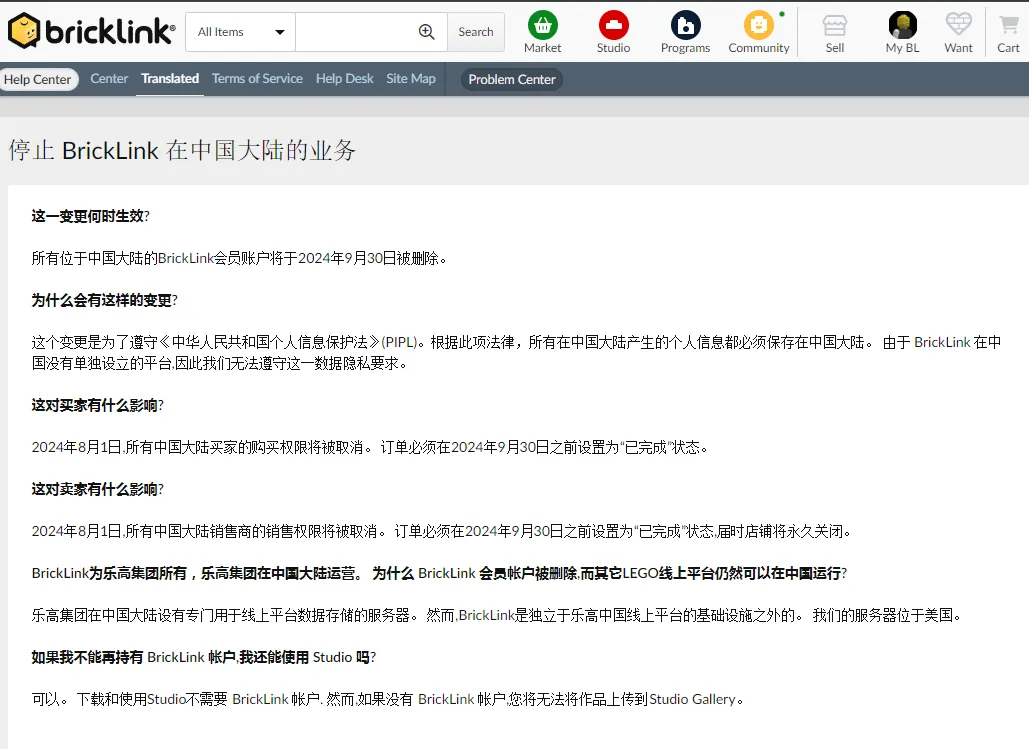Screen dimensions: 1029x749
Task: Open the Help Desk tab
Action: tap(345, 79)
